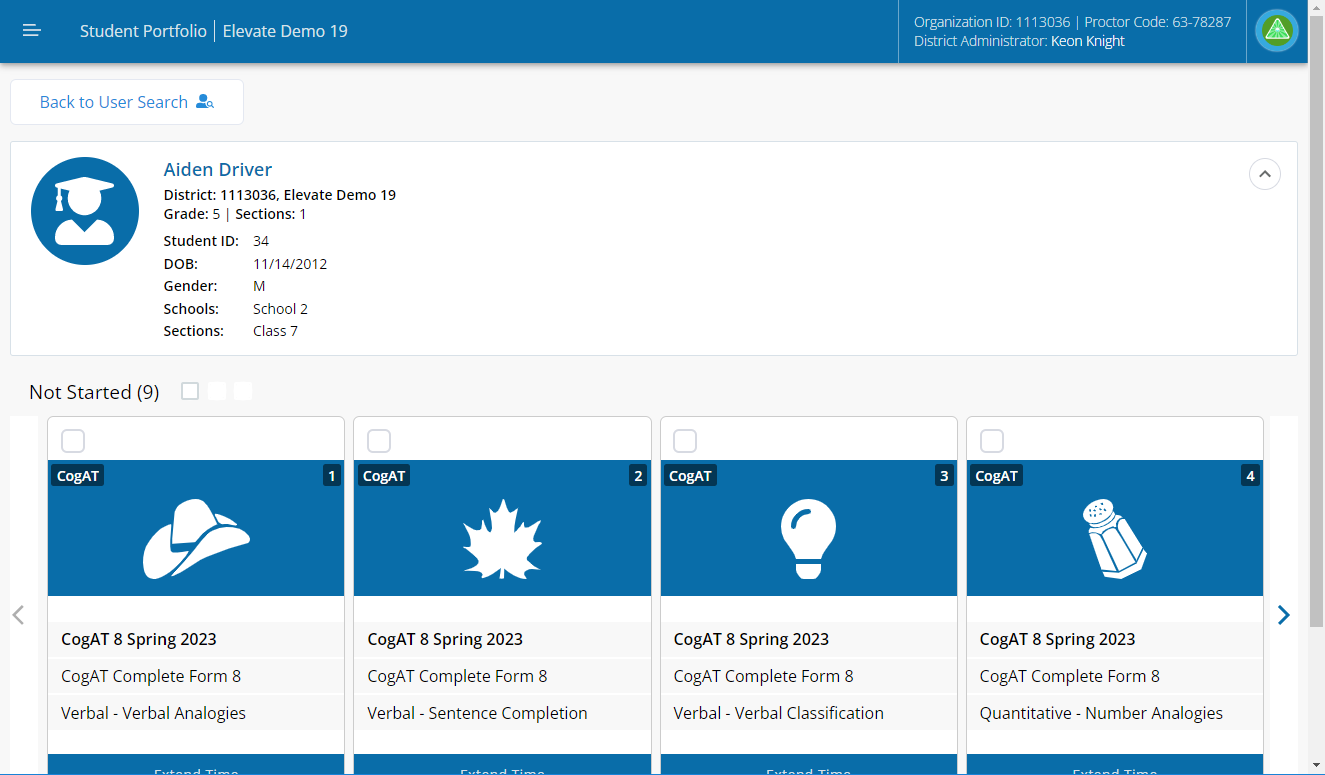The image size is (1325, 775).
Task: Click the number 2 badge on second card
Action: pos(638,476)
